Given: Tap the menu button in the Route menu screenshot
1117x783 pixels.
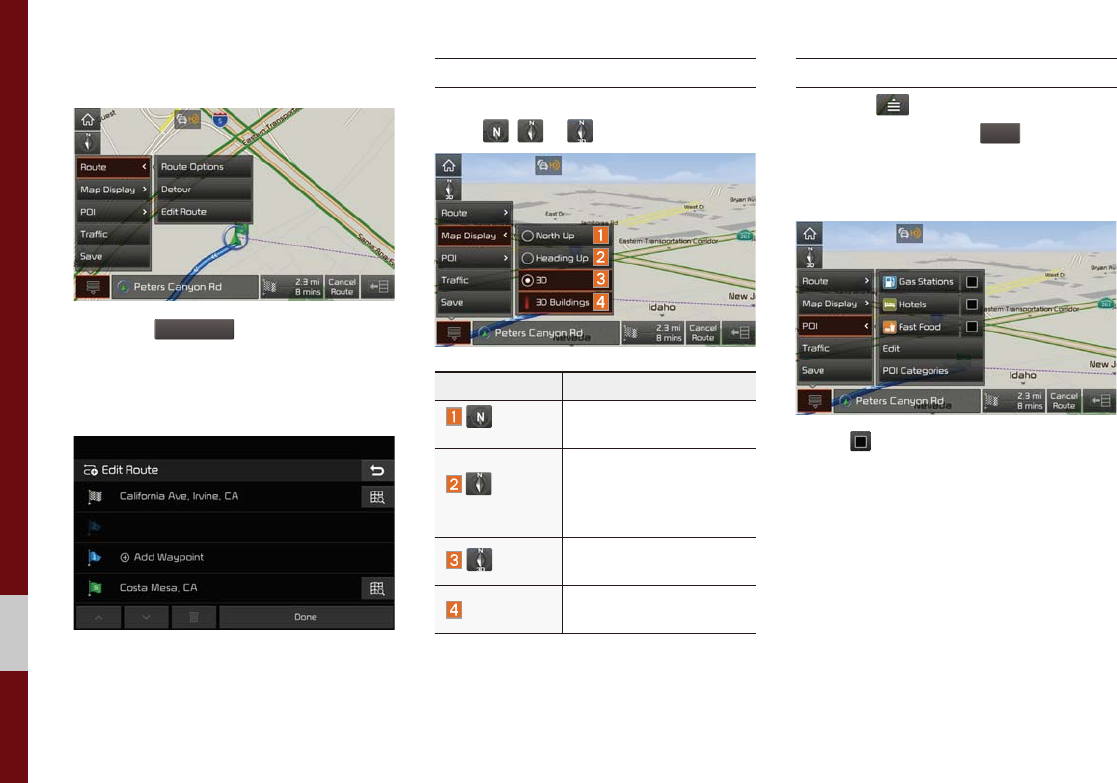Looking at the screenshot, I should tap(93, 287).
